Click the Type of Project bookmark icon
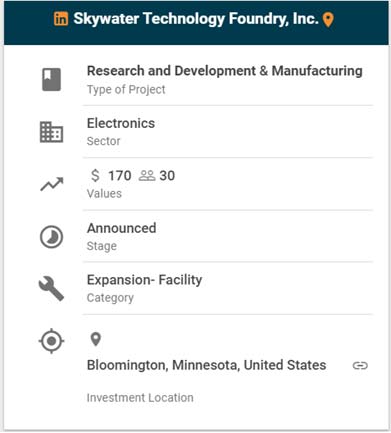The height and width of the screenshot is (433, 391). tap(51, 80)
